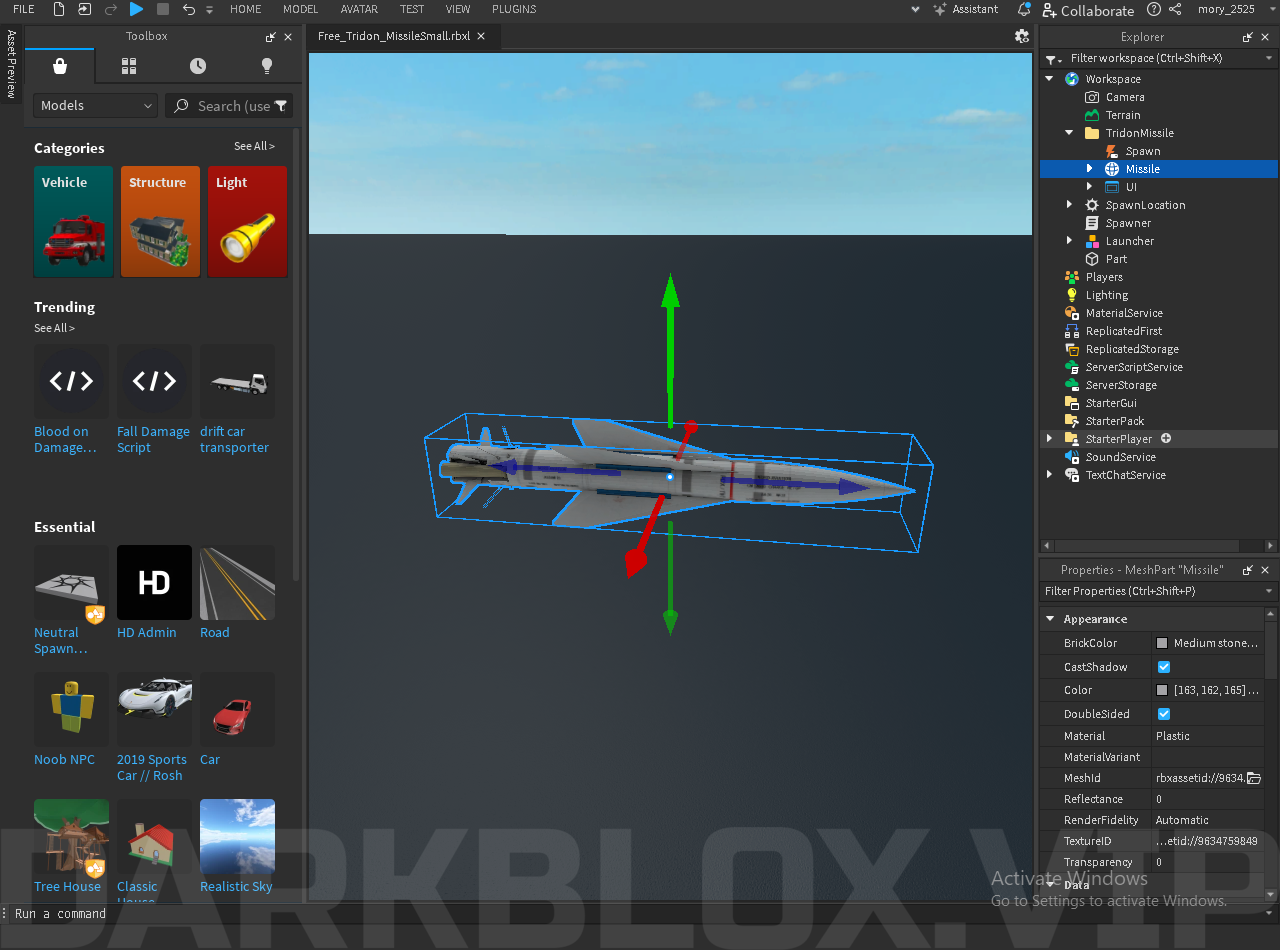Close the Free_Tridon_MissileSmall.rbxl tab
The height and width of the screenshot is (950, 1280).
click(x=481, y=36)
